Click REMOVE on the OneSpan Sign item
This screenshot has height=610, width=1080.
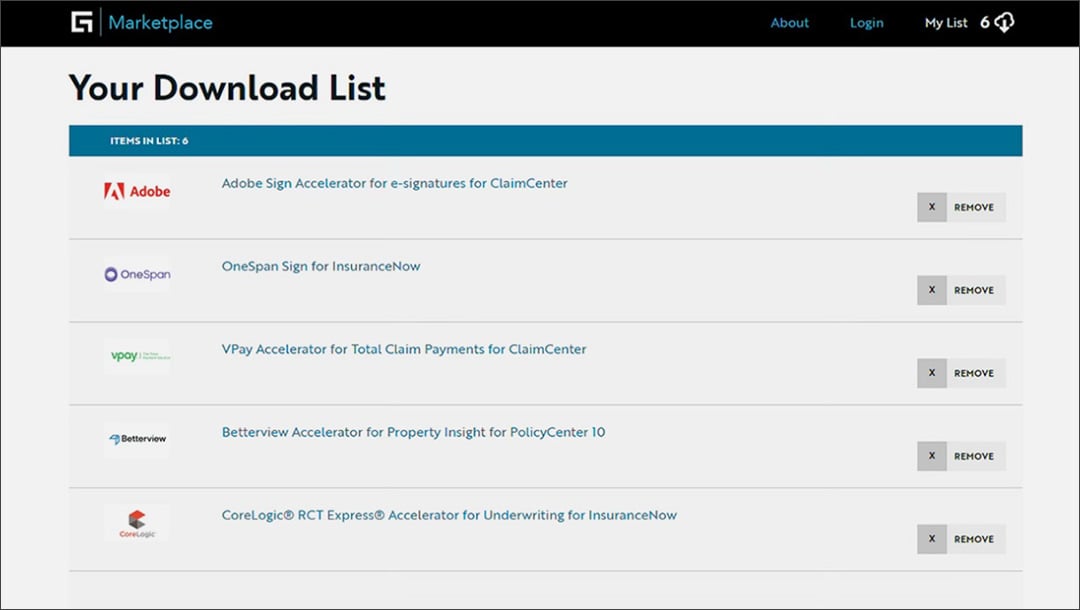click(x=973, y=290)
